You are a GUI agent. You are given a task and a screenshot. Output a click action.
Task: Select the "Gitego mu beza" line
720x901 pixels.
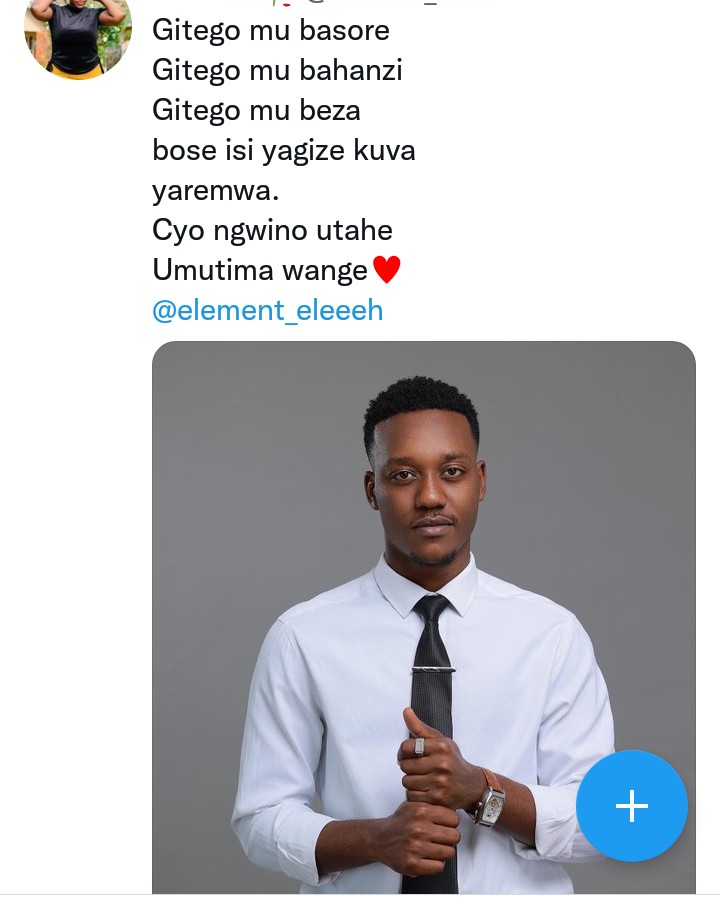pyautogui.click(x=256, y=110)
